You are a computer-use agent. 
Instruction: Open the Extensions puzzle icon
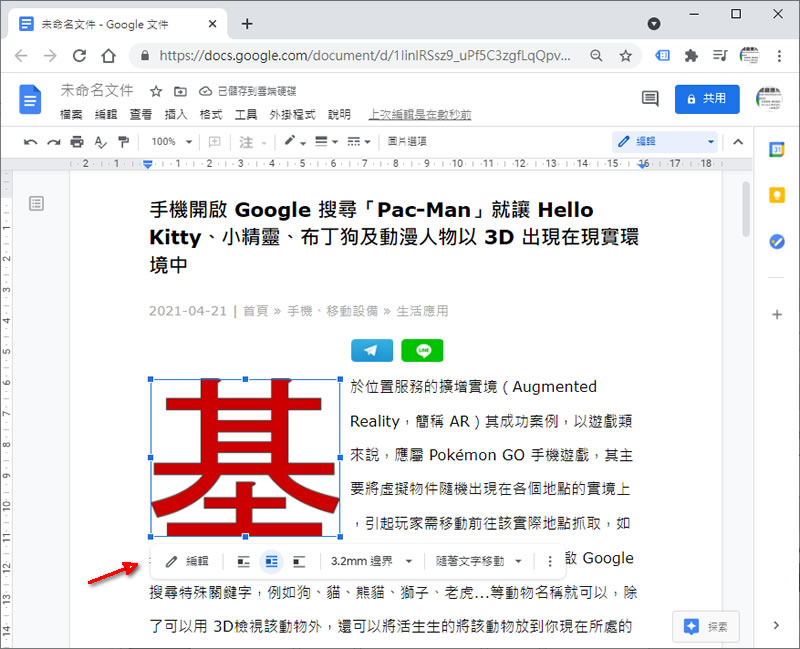point(691,55)
